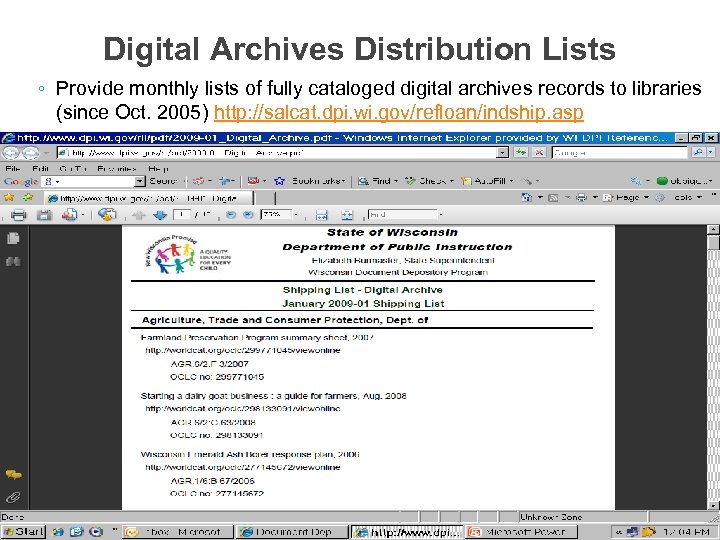The height and width of the screenshot is (540, 720).
Task: Click the PDF fit page icon
Action: pos(347,214)
